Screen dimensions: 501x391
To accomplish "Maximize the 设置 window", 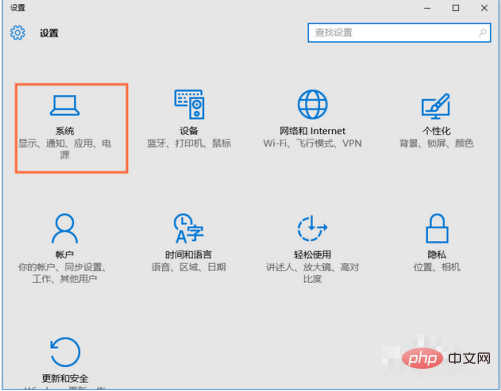I will 456,8.
